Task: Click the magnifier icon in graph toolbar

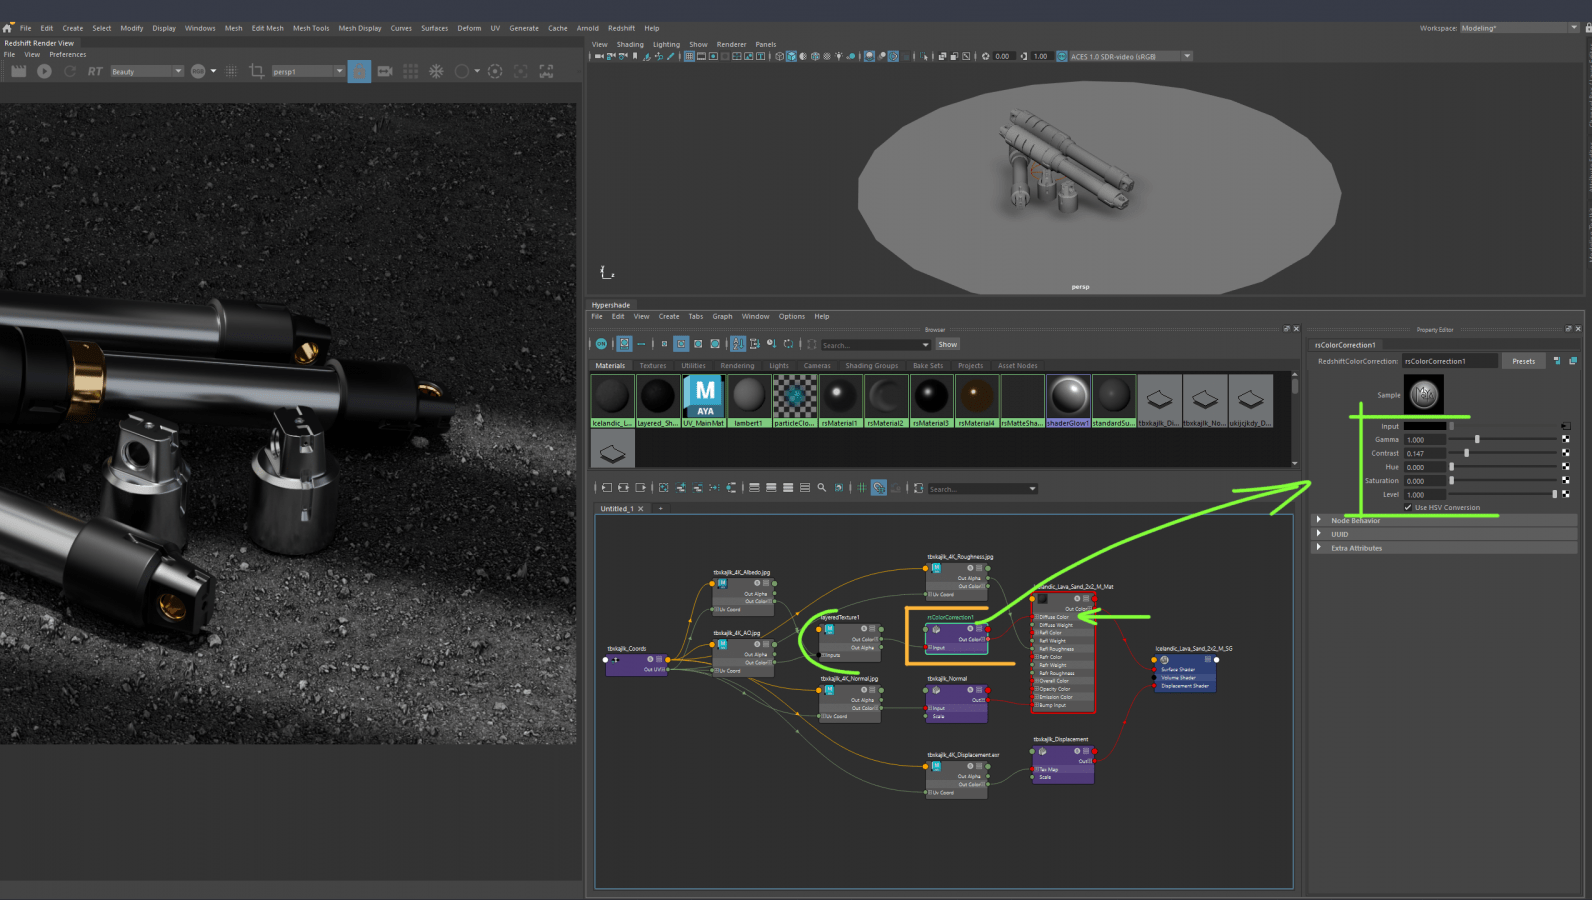Action: pos(822,488)
